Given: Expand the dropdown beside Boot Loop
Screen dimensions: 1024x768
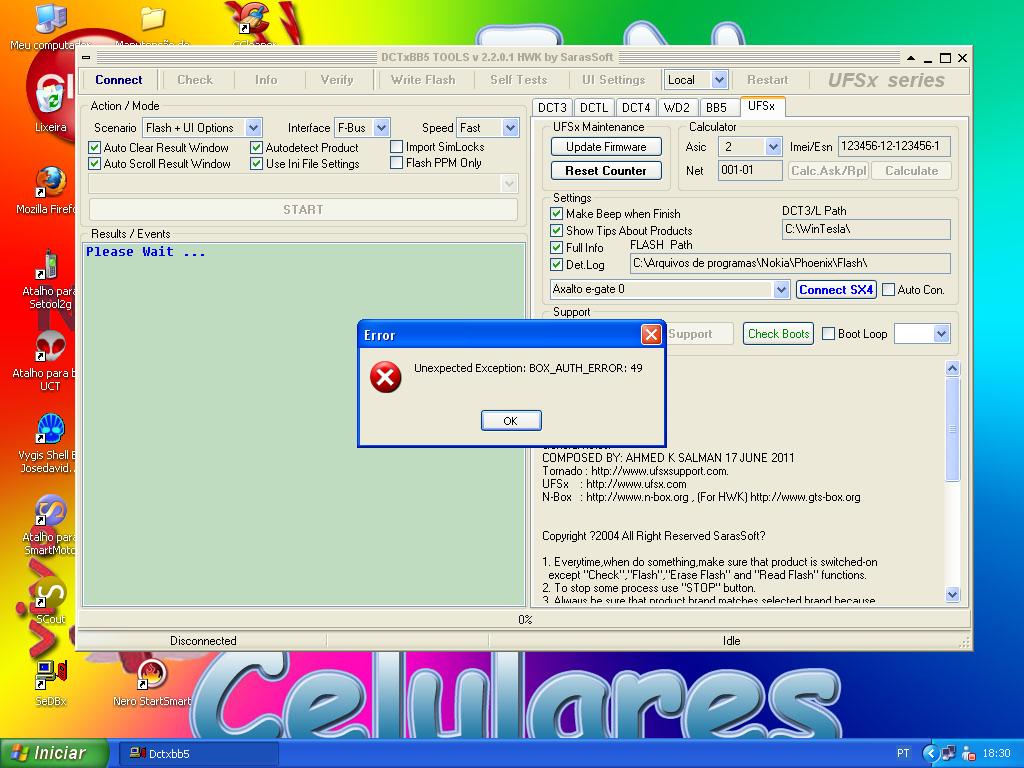Looking at the screenshot, I should click(x=941, y=334).
